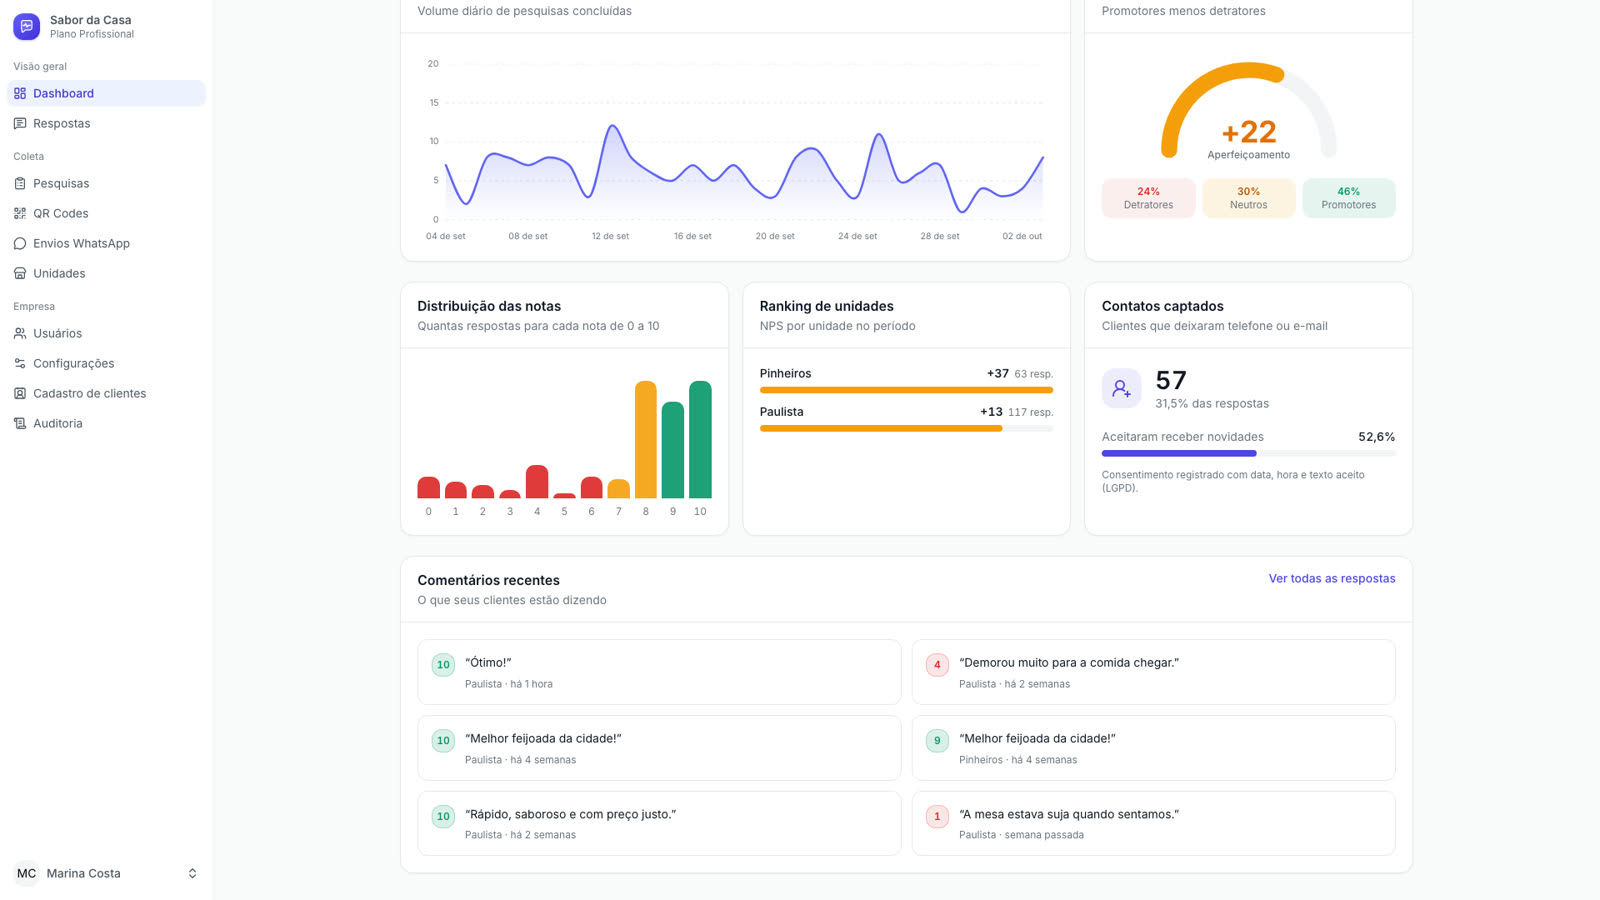Screen dimensions: 1600x900
Task: Open the Sabor da Casa workspace selector
Action: (x=106, y=26)
